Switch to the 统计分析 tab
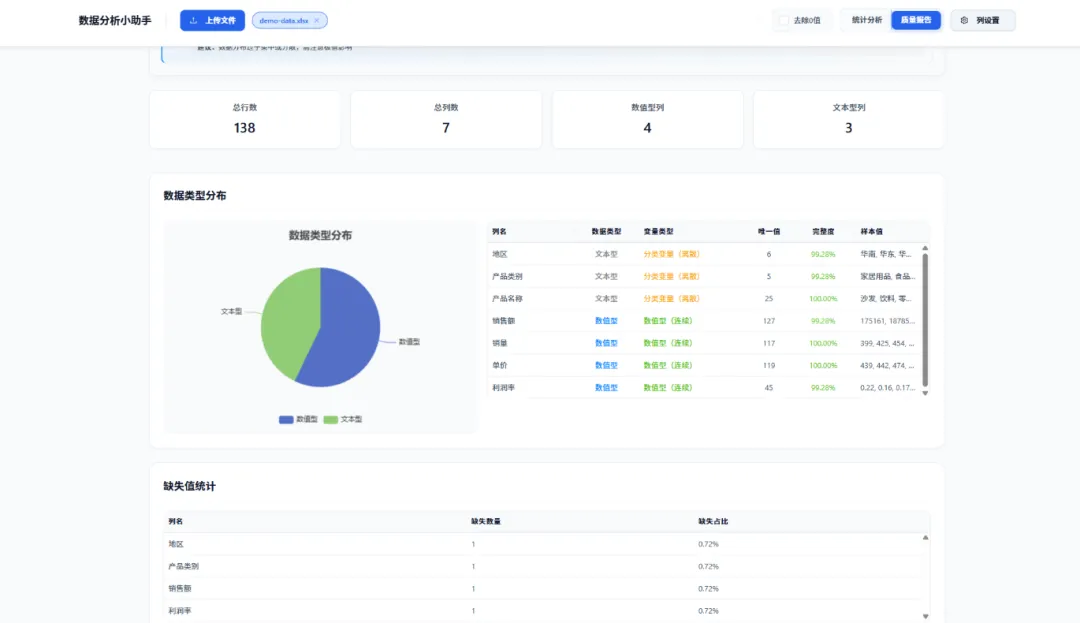 tap(866, 20)
